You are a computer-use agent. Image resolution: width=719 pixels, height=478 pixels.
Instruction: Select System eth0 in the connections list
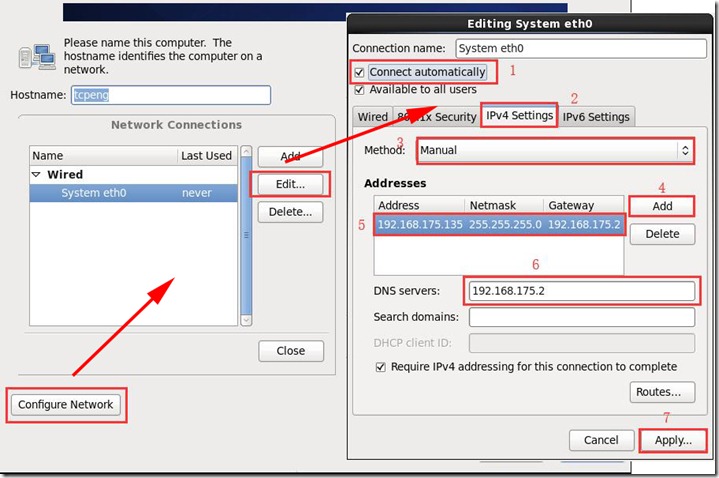tap(93, 193)
